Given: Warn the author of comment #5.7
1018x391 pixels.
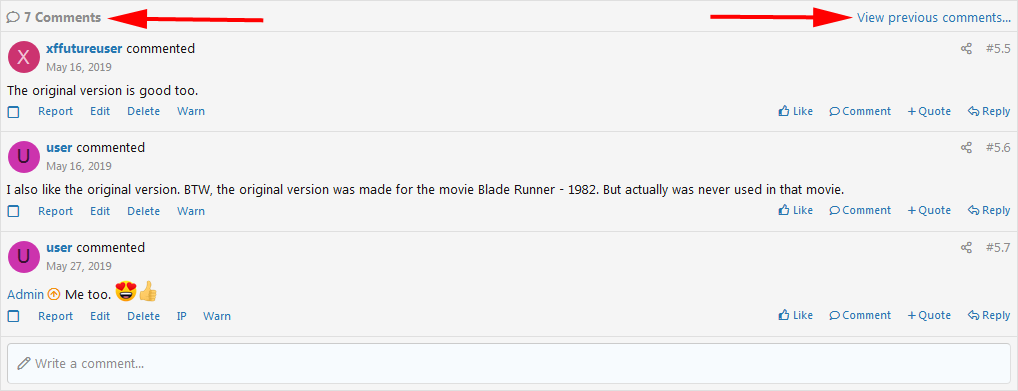Looking at the screenshot, I should coord(217,316).
